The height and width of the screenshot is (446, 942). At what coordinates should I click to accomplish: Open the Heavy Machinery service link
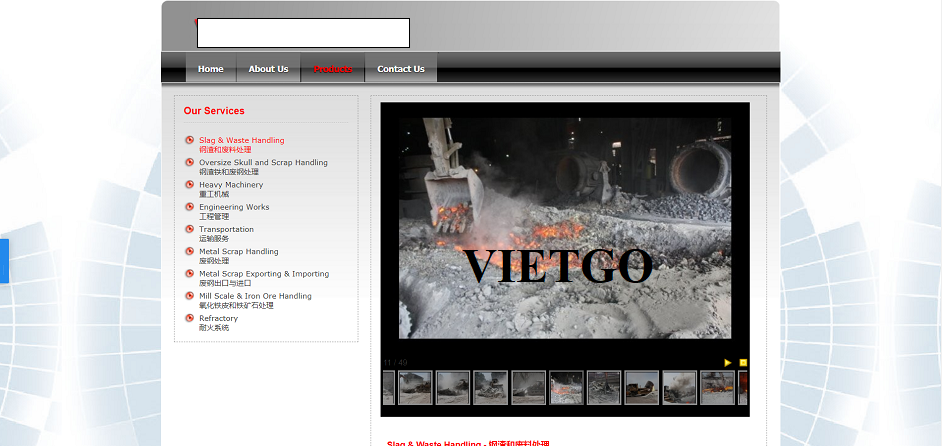[x=231, y=189]
